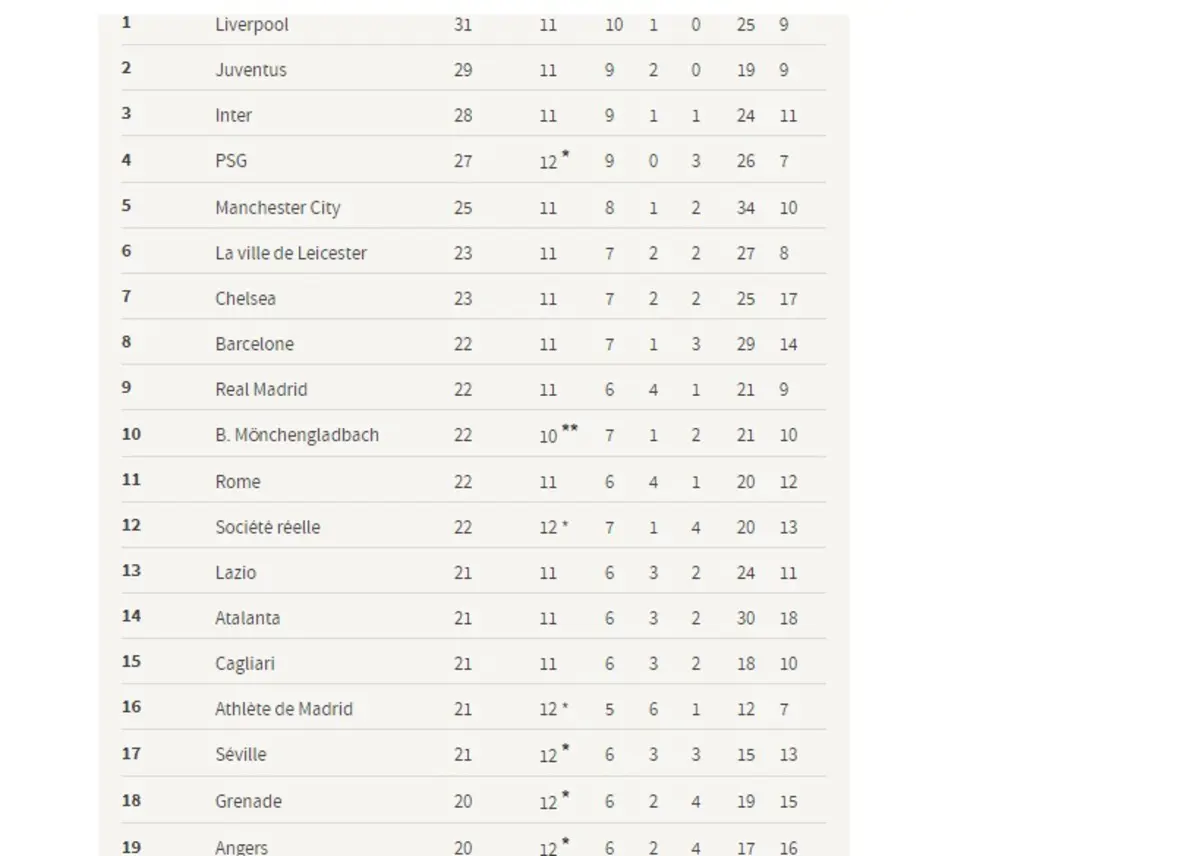This screenshot has height=856, width=1200.
Task: Click the Grenade team name
Action: pyautogui.click(x=248, y=801)
